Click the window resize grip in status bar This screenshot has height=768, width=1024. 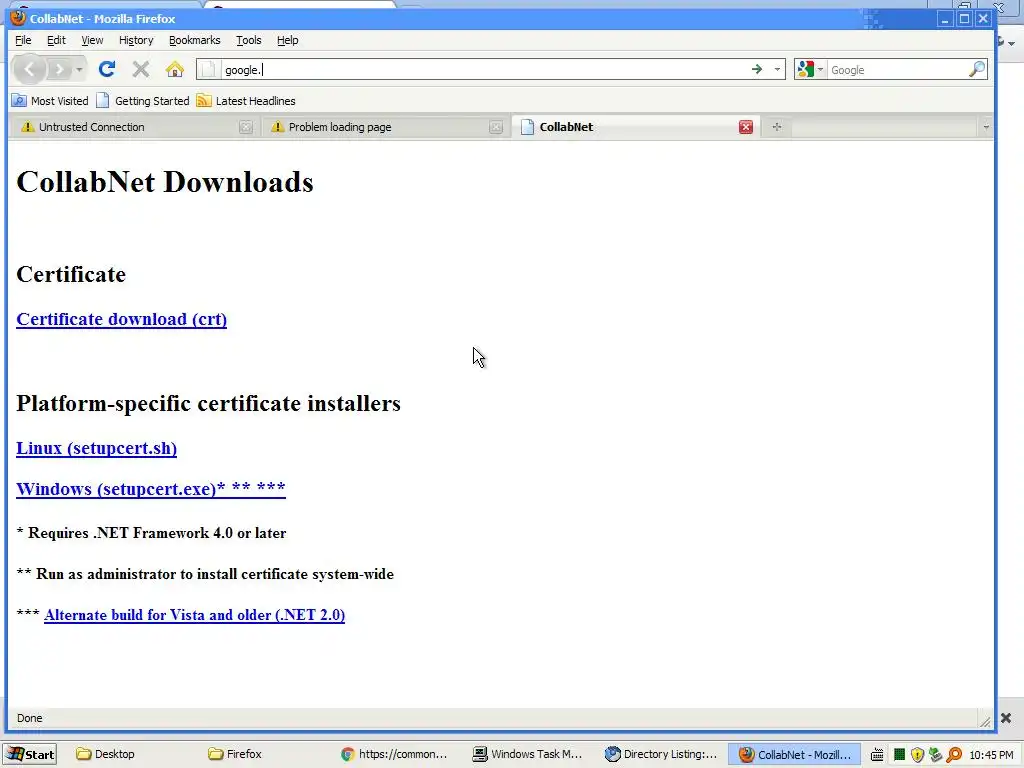tap(985, 720)
